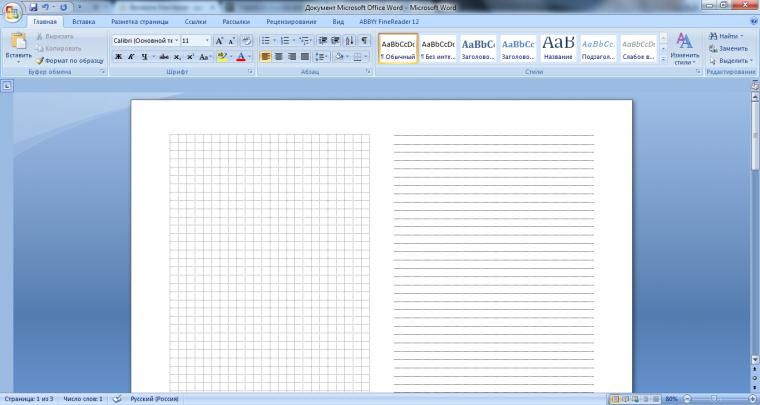Enable left text alignment
The image size is (760, 405).
[266, 57]
